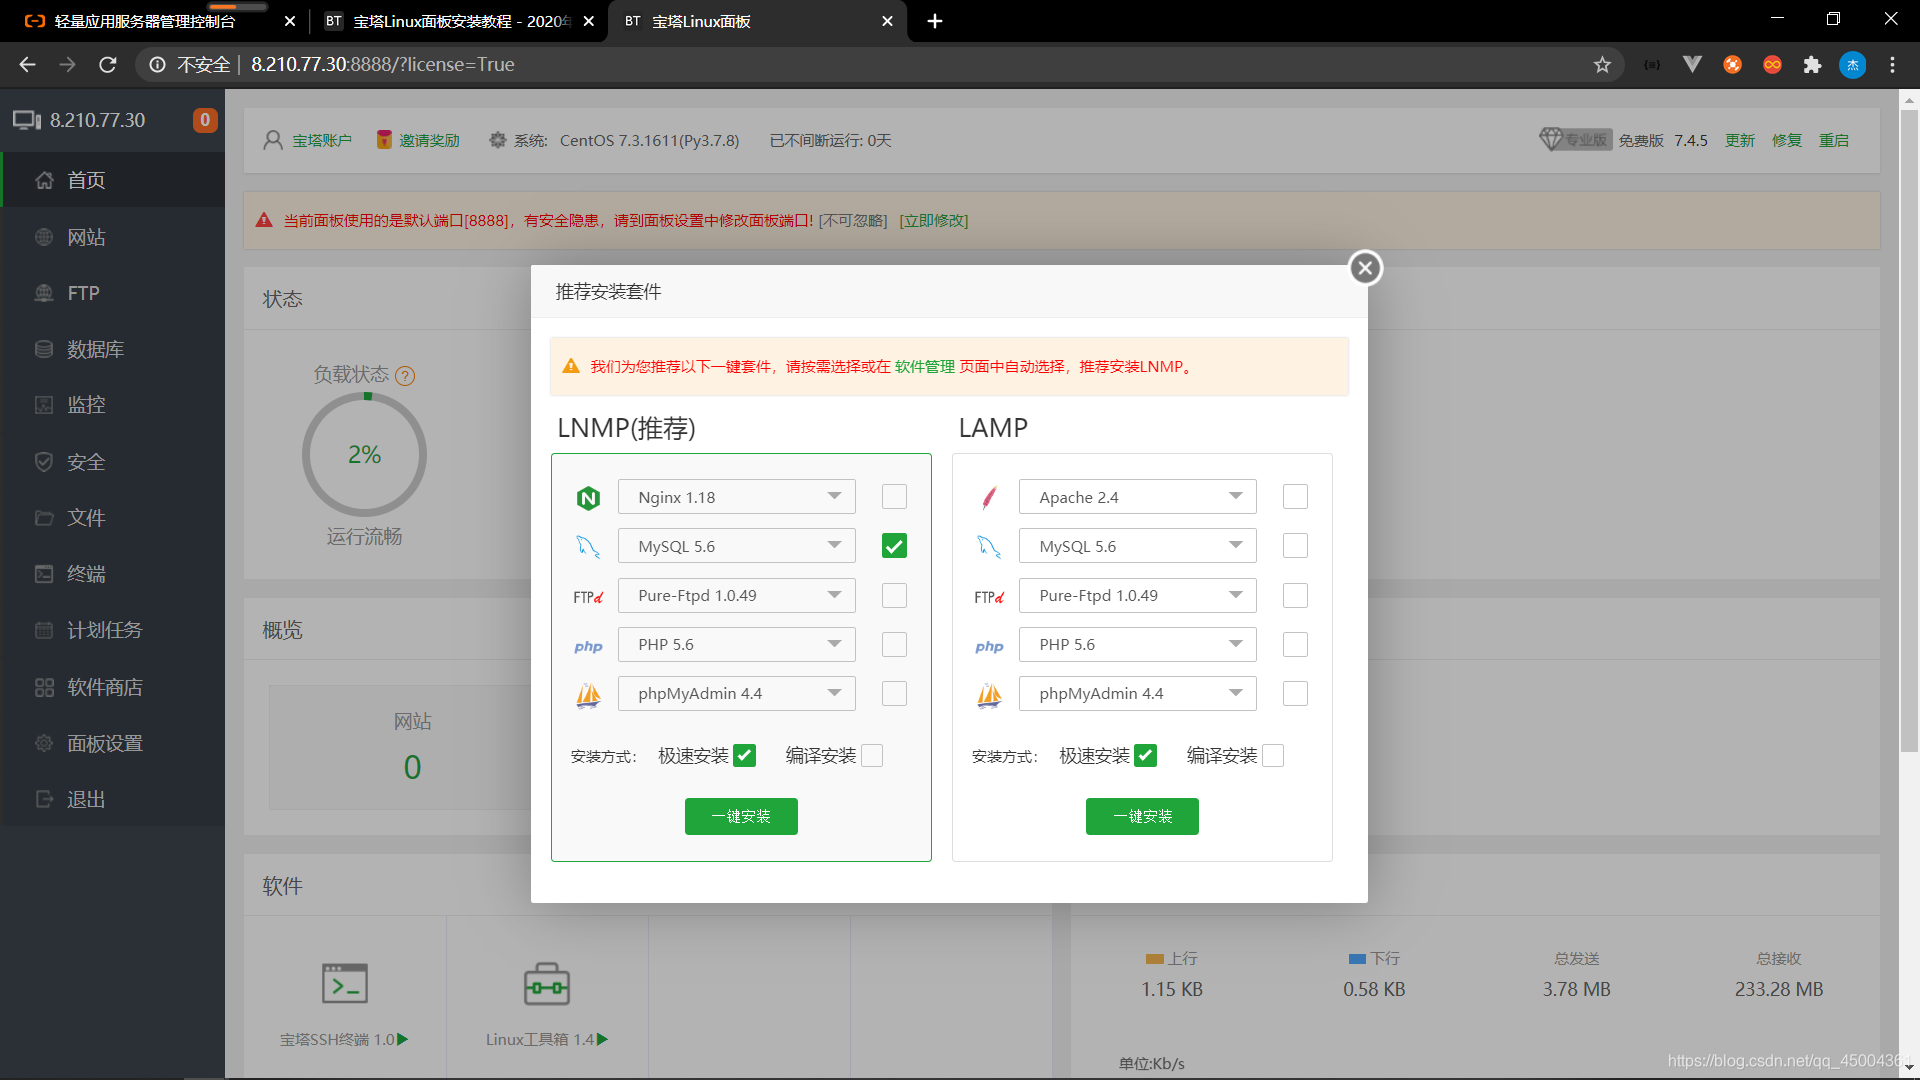Click the Nginx logo icon in LNMP
The image size is (1920, 1080).
[x=588, y=498]
